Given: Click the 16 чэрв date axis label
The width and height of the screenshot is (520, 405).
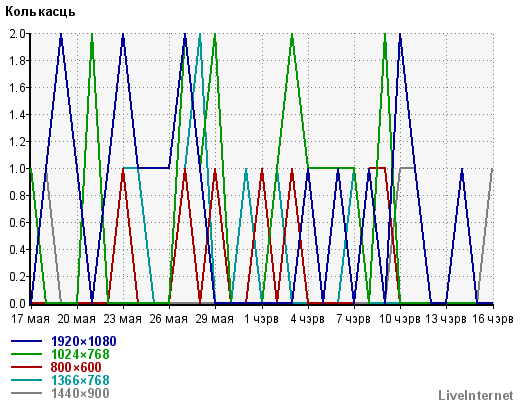Looking at the screenshot, I should [493, 319].
